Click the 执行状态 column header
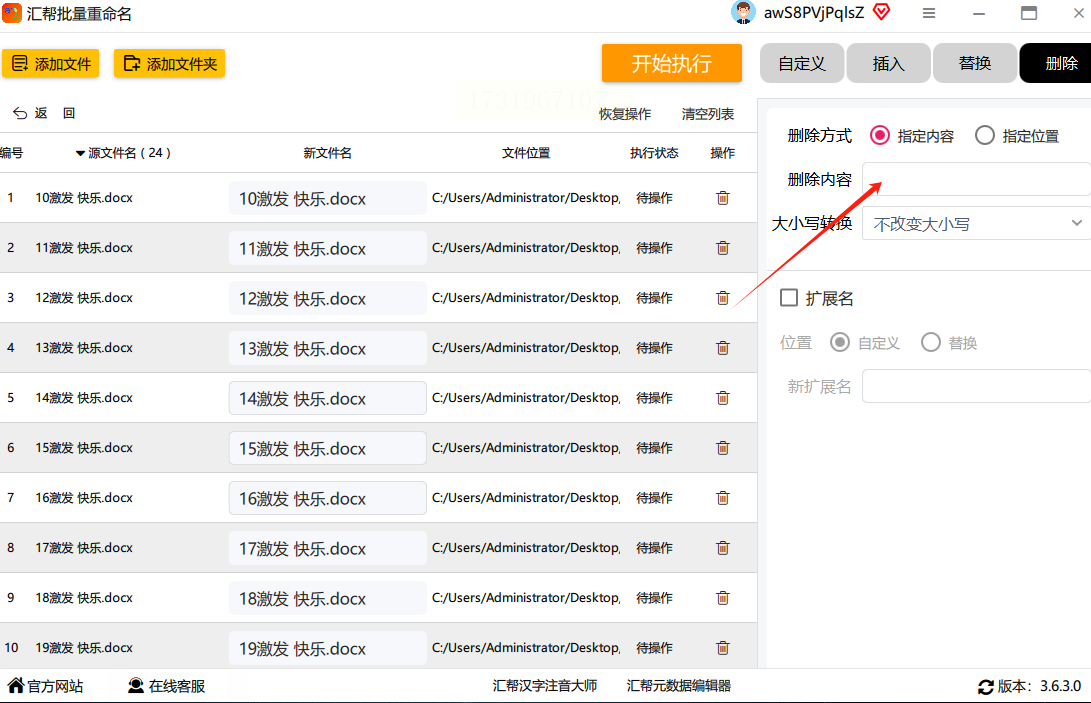Viewport: 1091px width, 703px height. tap(654, 153)
